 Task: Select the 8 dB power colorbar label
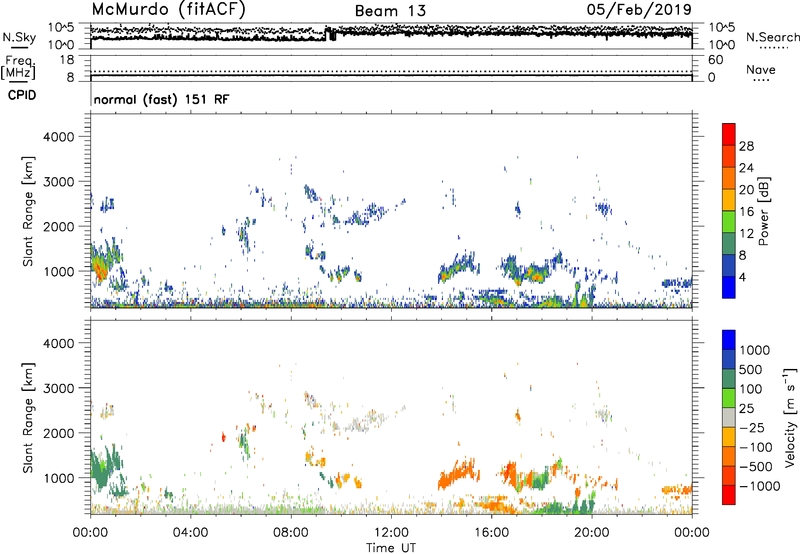(x=743, y=256)
